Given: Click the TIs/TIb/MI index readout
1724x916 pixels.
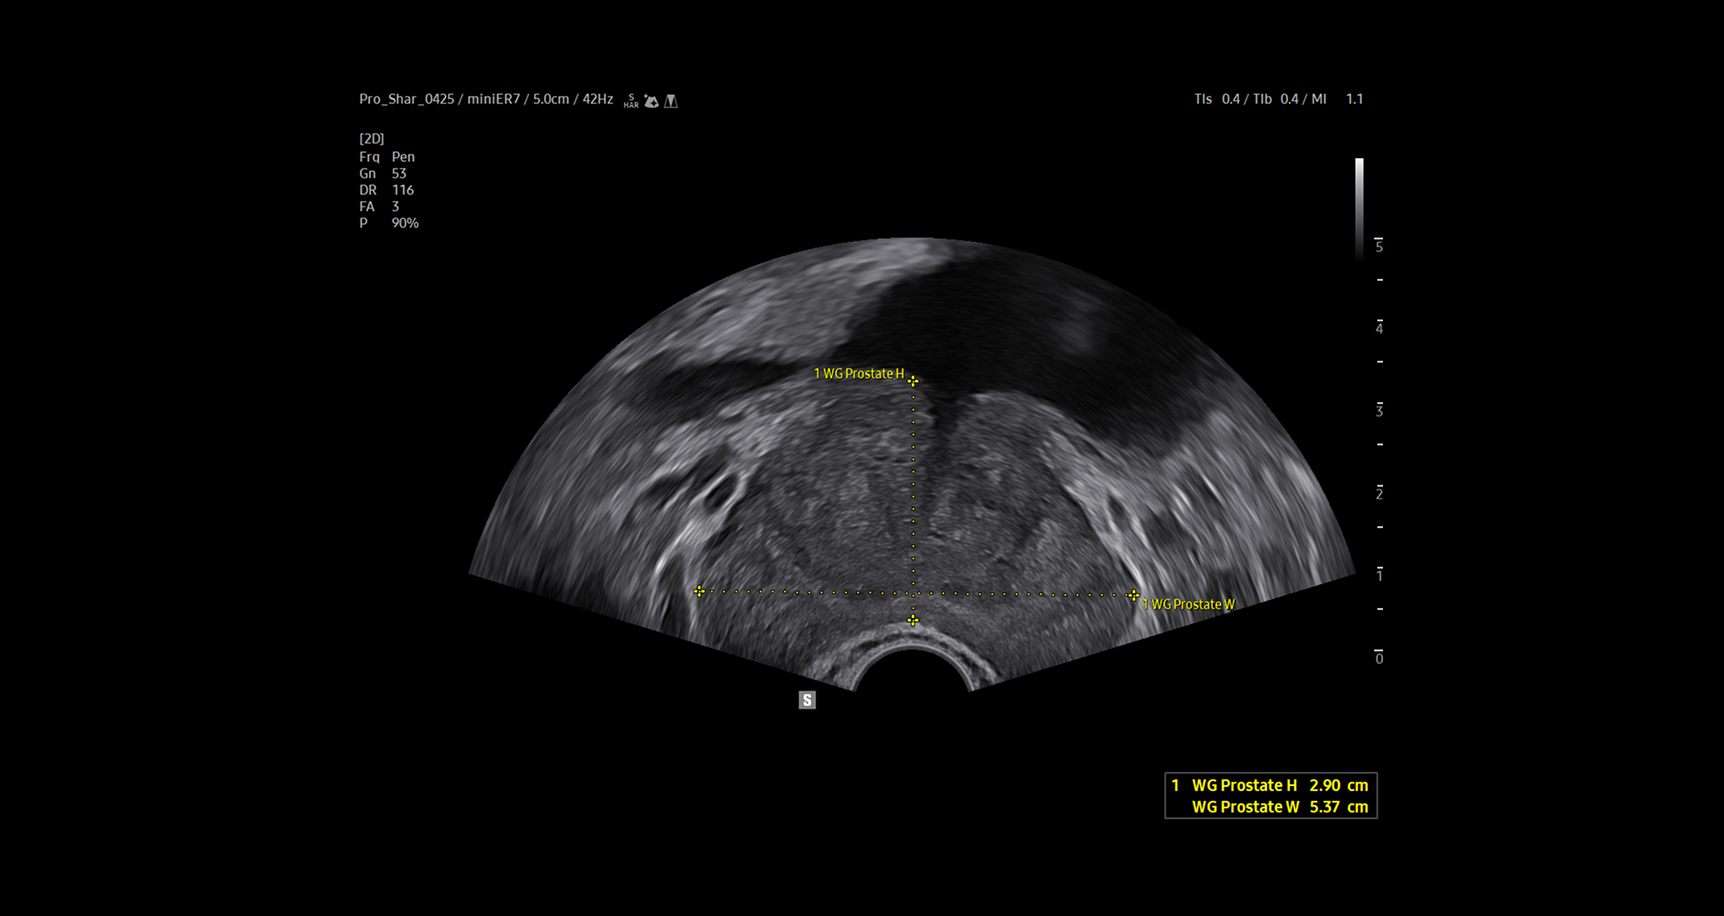Looking at the screenshot, I should pyautogui.click(x=1278, y=99).
